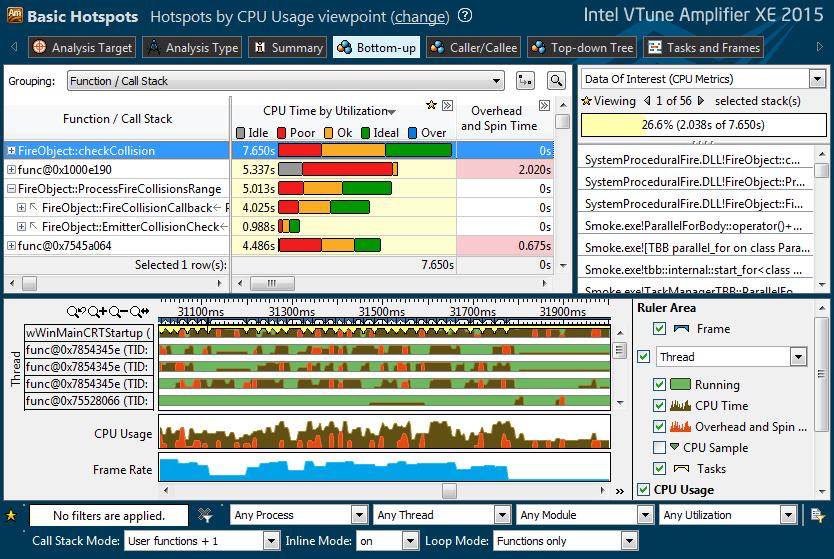Image resolution: width=834 pixels, height=559 pixels.
Task: Expand the FireObject::FireCollisionCallback row
Action: (x=21, y=207)
